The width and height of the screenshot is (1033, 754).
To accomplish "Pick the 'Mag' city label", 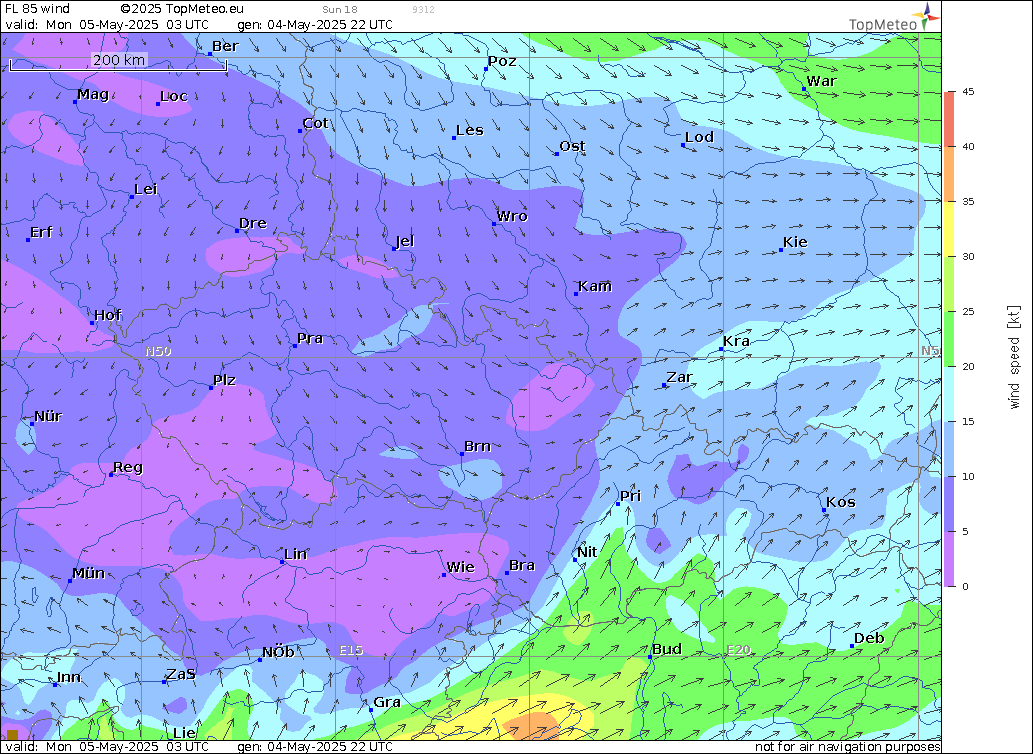I will (x=93, y=95).
